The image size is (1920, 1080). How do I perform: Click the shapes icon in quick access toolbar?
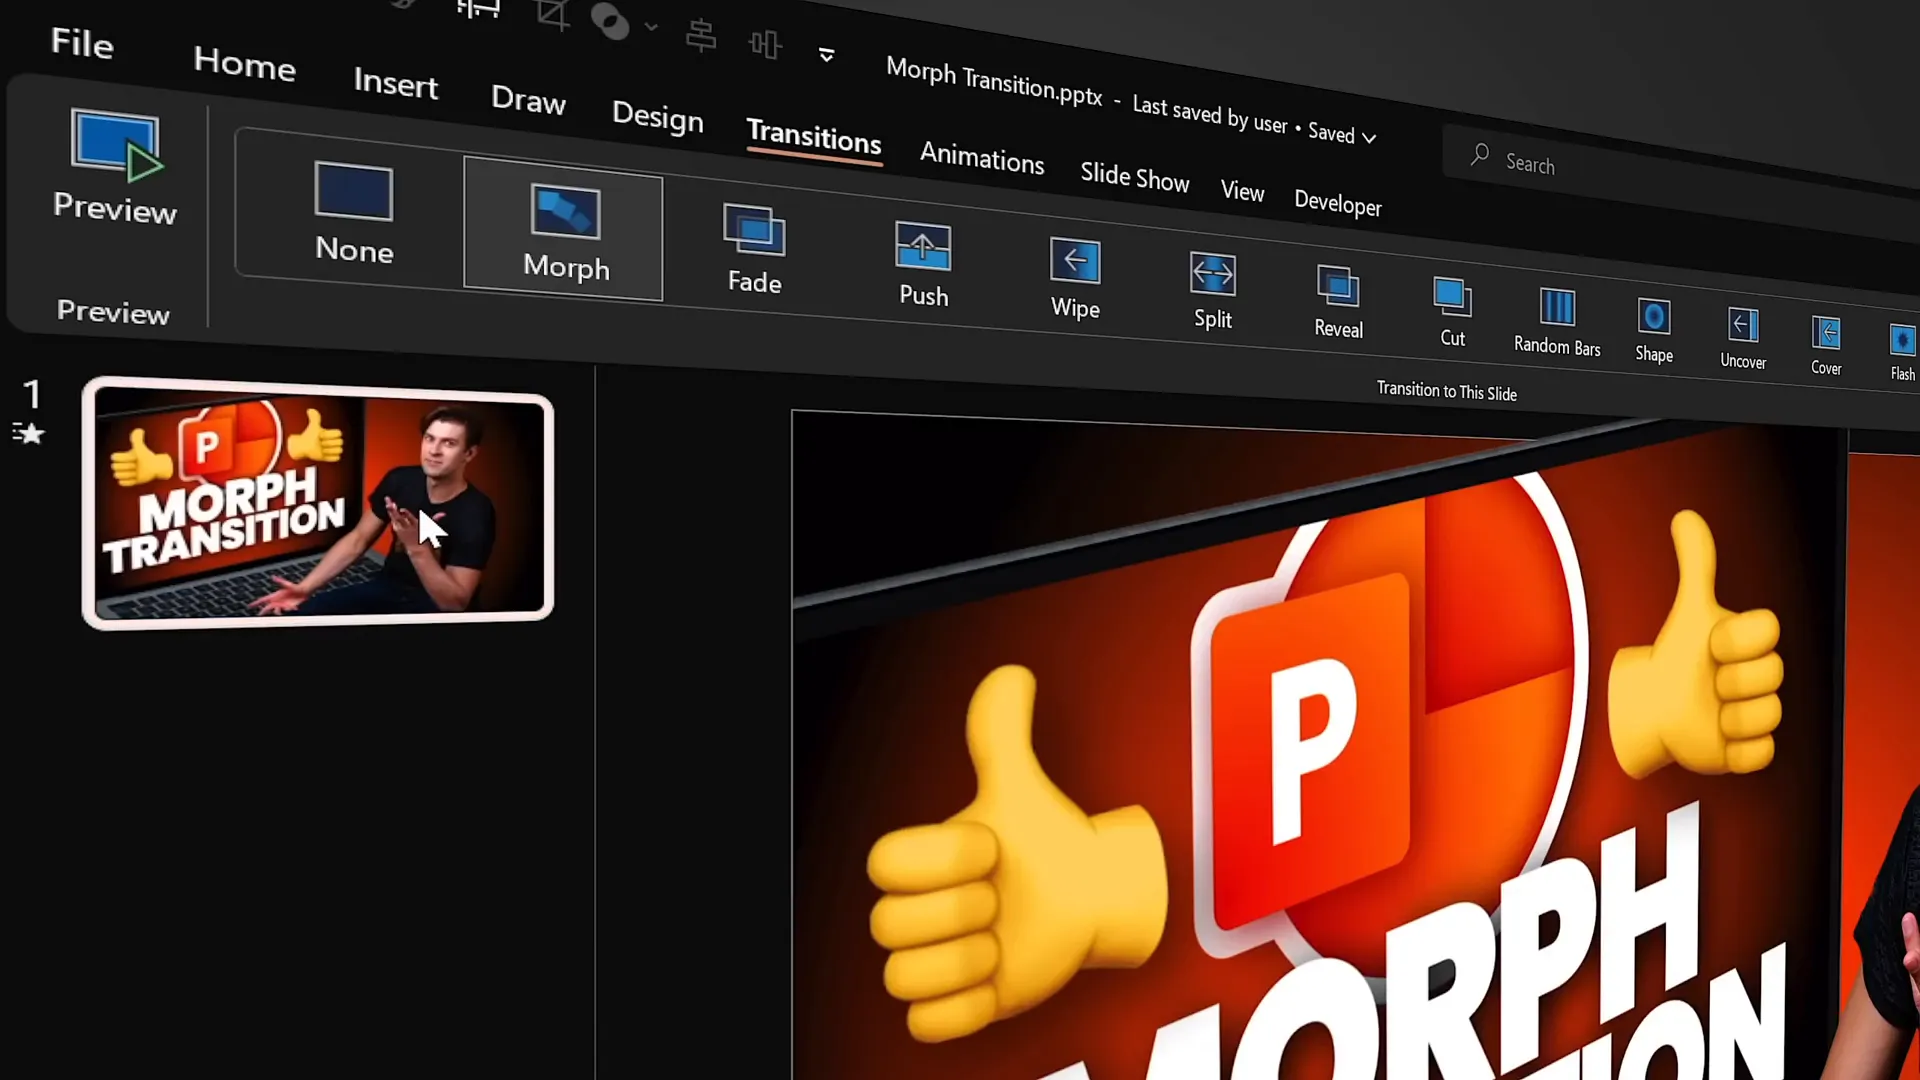pyautogui.click(x=609, y=21)
